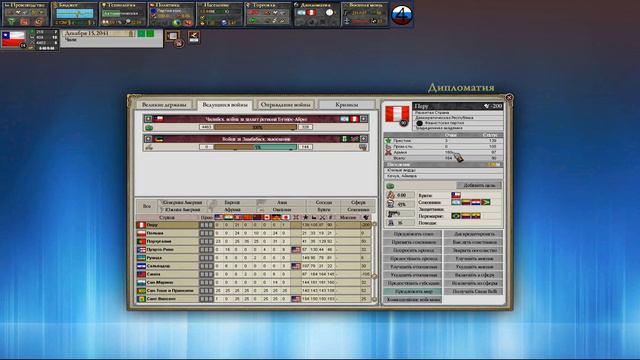Image resolution: width=640 pixels, height=360 pixels.
Task: Click the Argentina flag on first war banner
Action: (345, 119)
